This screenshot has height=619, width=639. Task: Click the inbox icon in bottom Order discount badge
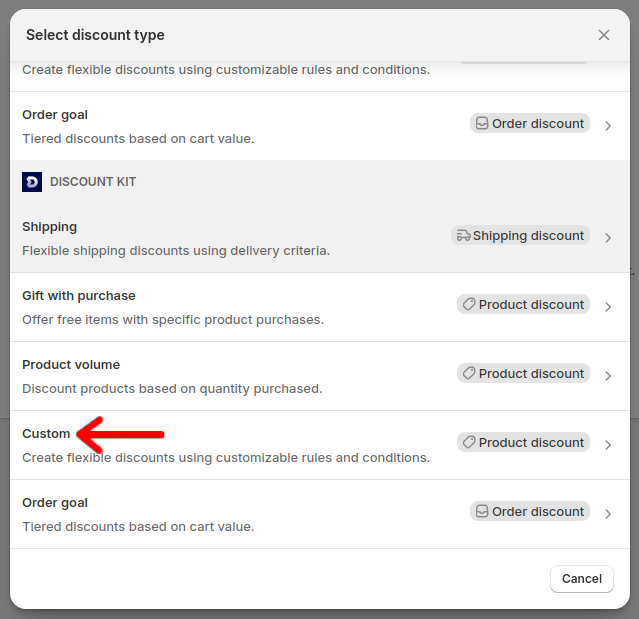click(x=482, y=511)
